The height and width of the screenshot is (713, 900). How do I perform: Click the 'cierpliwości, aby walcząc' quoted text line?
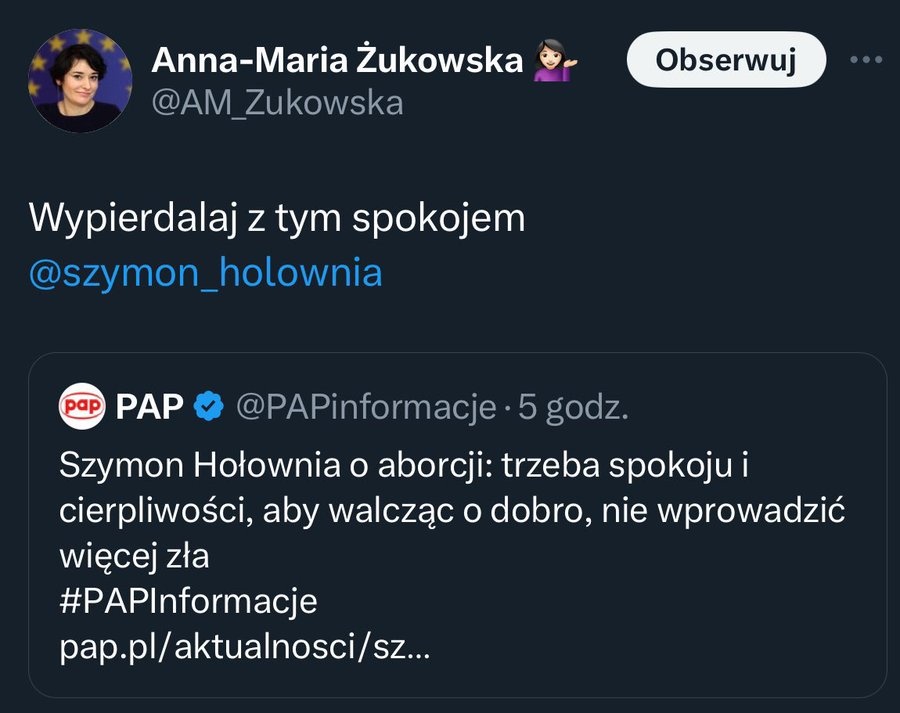[x=452, y=510]
